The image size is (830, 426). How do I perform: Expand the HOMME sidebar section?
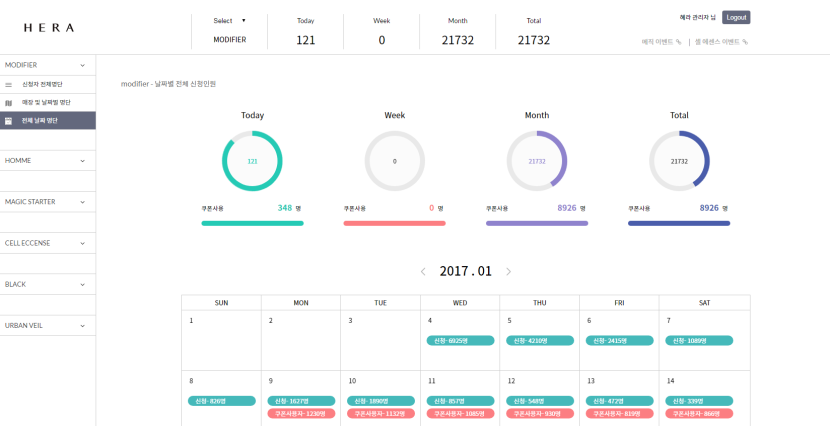(48, 160)
